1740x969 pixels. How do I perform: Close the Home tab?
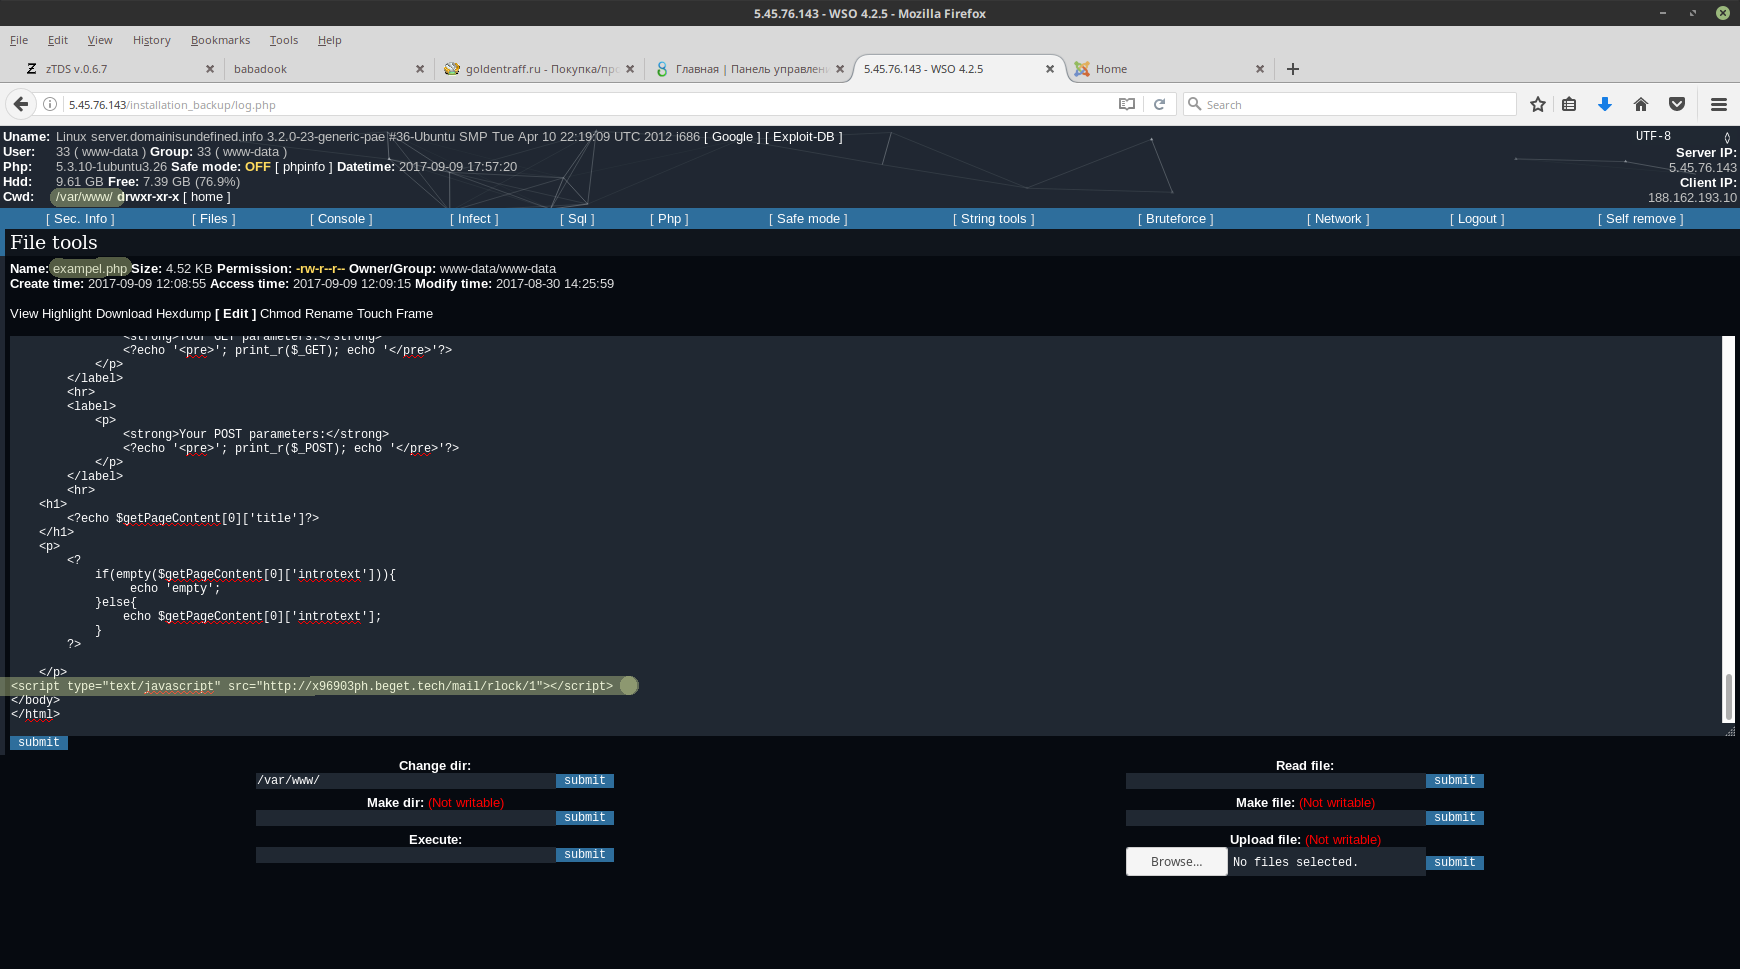[1260, 69]
